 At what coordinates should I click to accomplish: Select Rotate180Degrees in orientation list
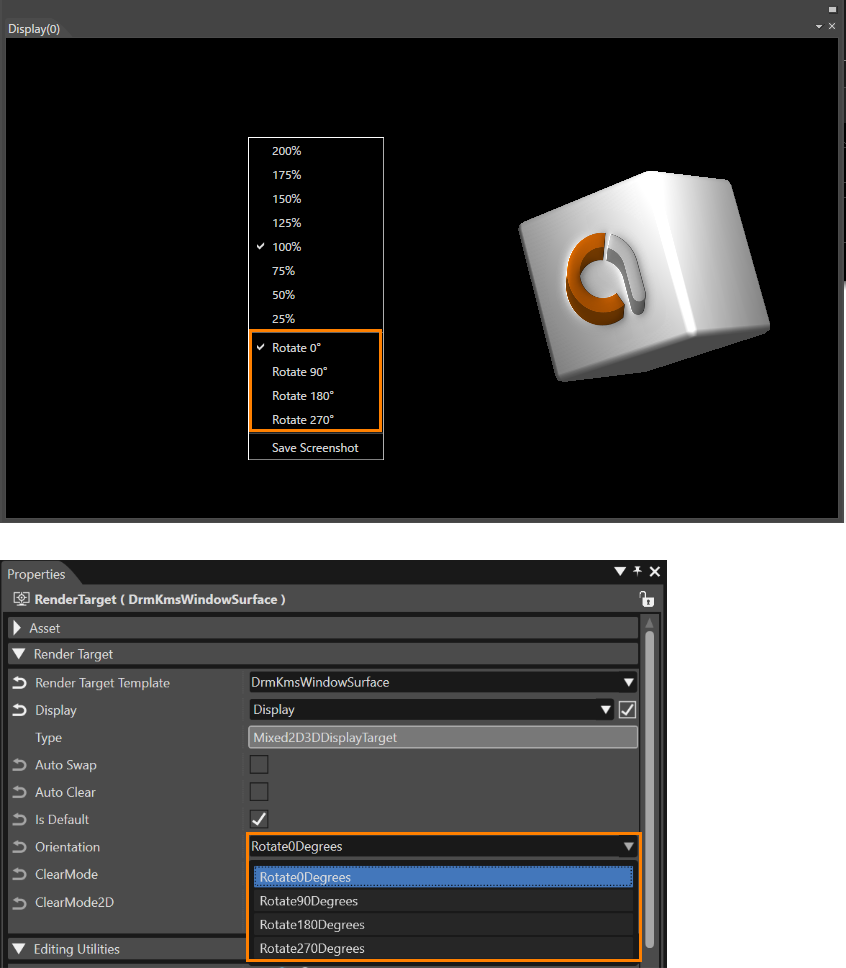[443, 924]
